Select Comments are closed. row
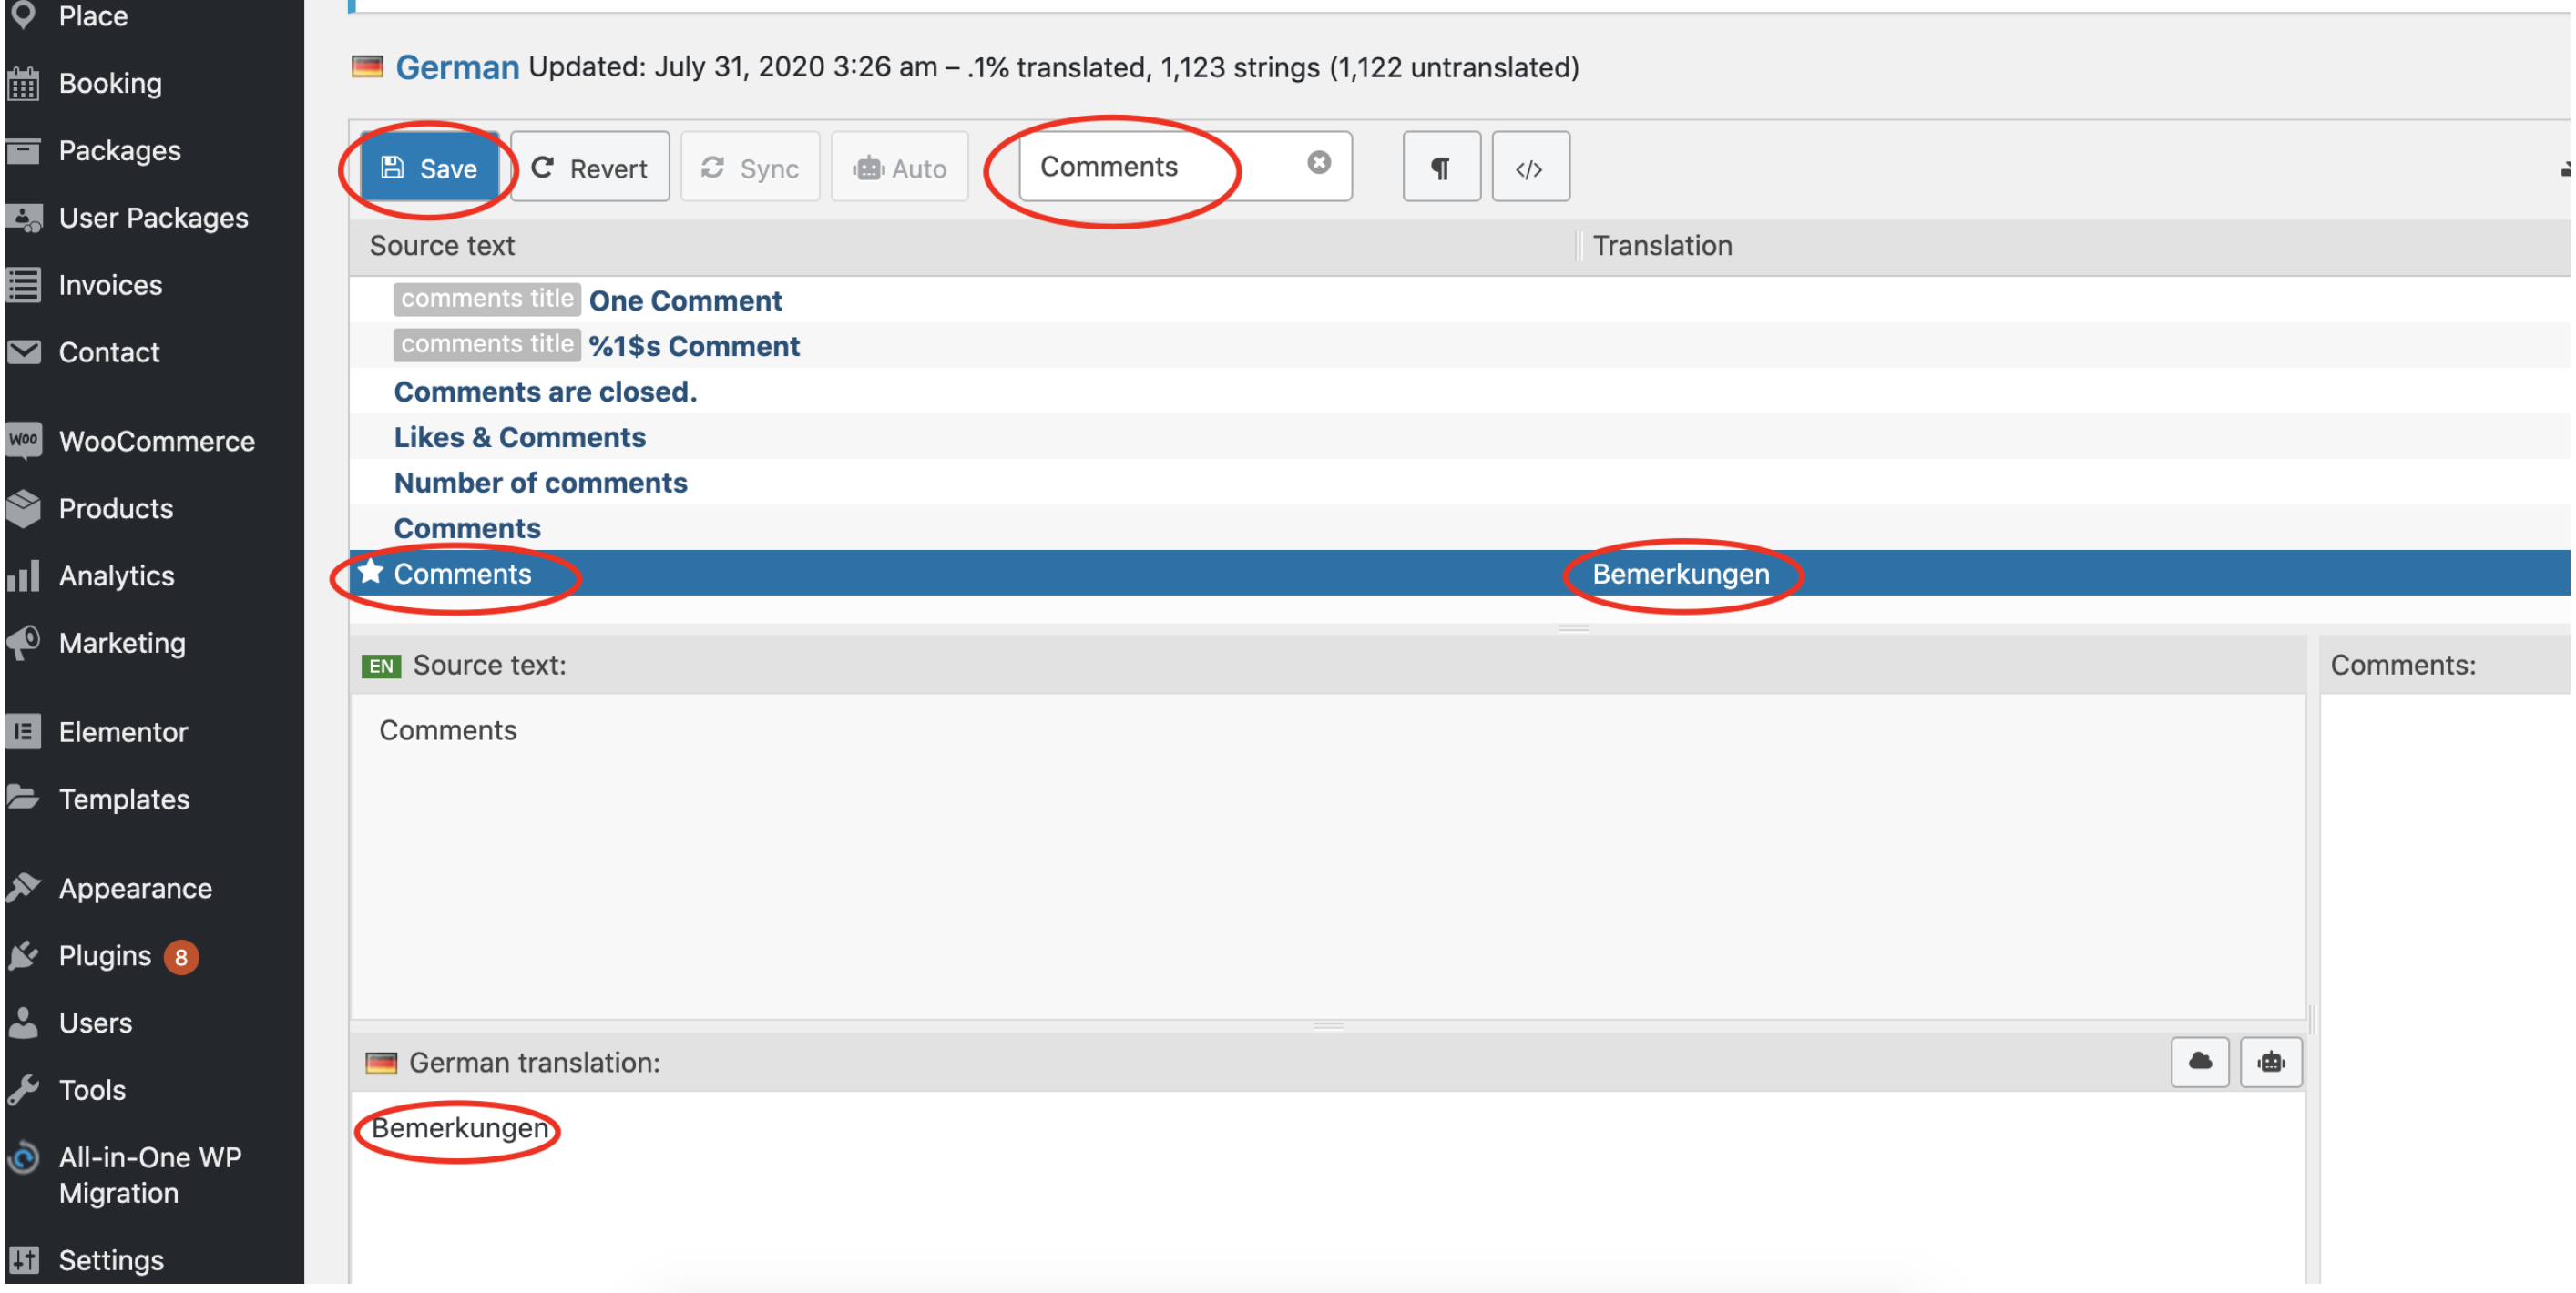 pos(1459,392)
